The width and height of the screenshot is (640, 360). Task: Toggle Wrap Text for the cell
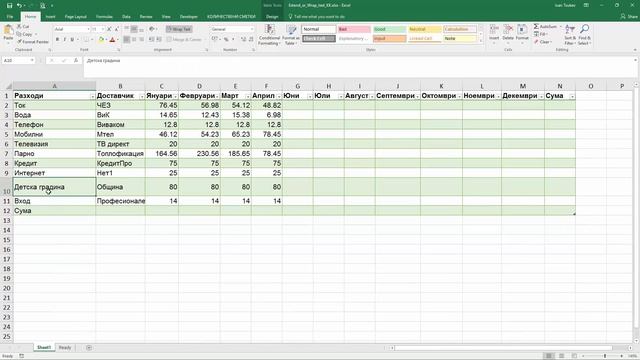[x=179, y=29]
